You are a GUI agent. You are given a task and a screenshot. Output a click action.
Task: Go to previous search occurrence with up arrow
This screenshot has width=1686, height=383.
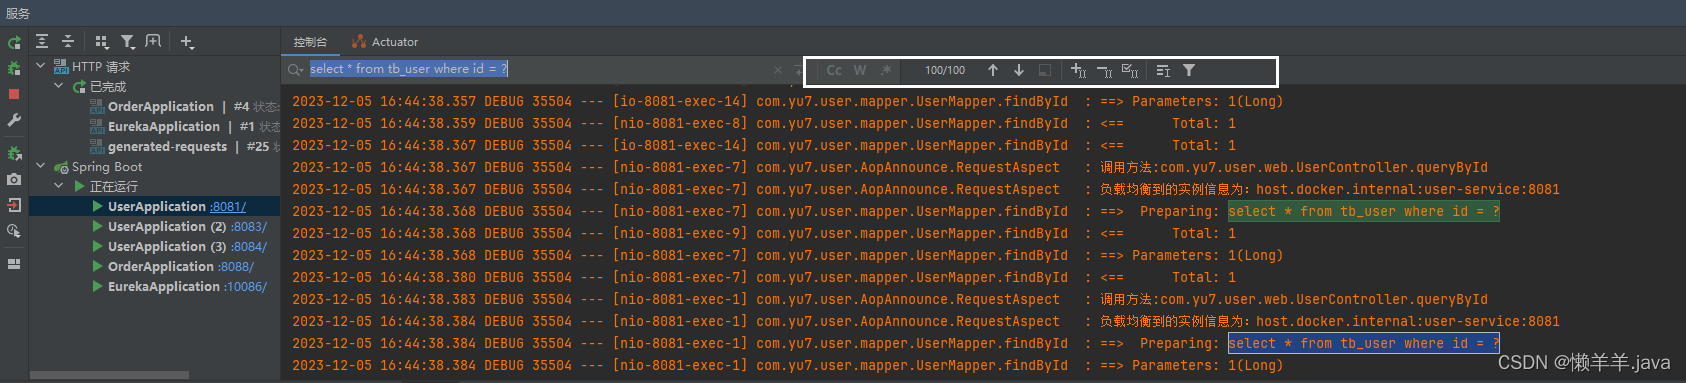(x=993, y=70)
